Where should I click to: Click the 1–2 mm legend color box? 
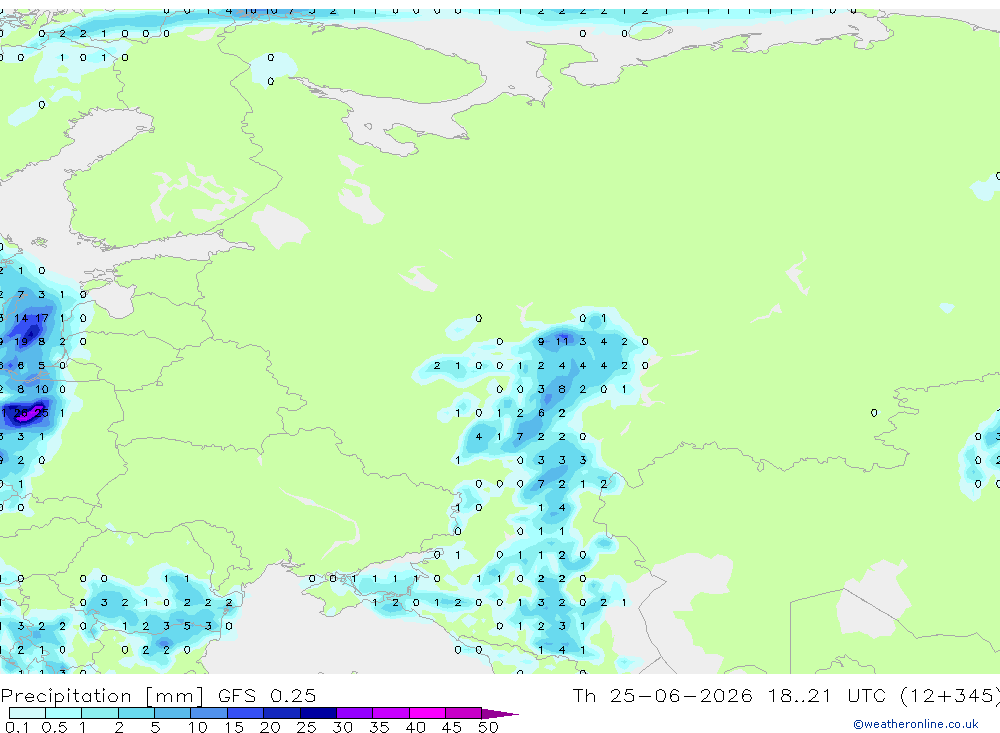[x=100, y=713]
